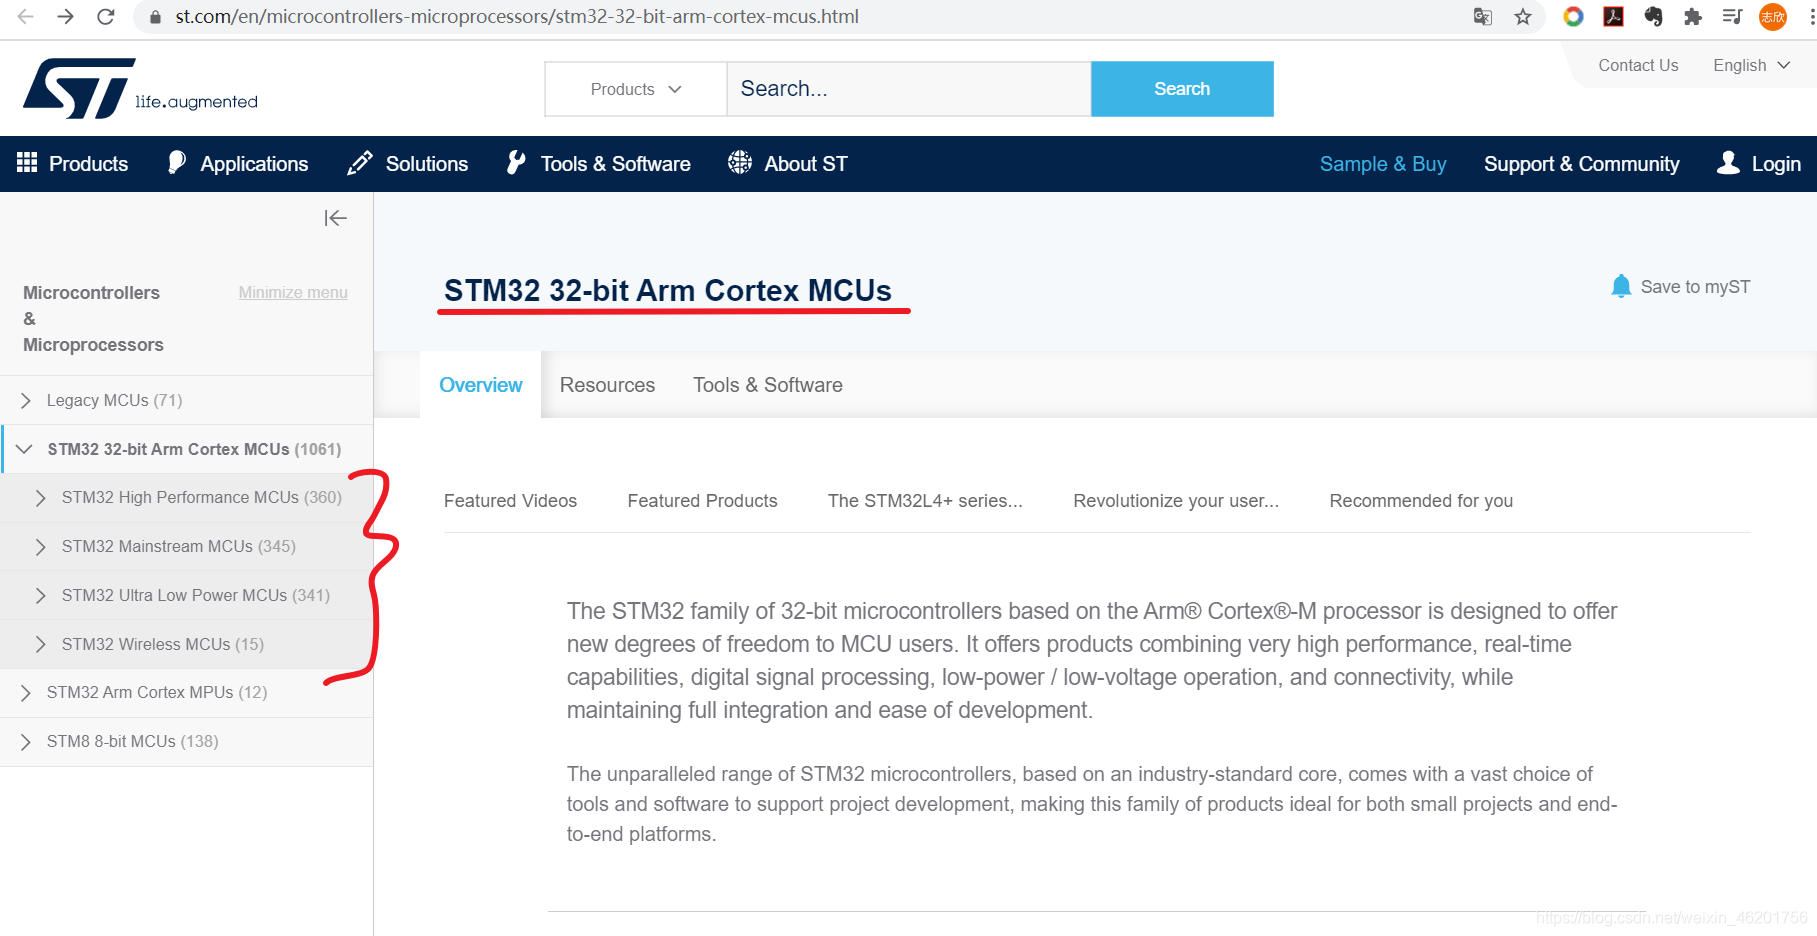
Task: Jump to Recommended for you section
Action: (1421, 501)
